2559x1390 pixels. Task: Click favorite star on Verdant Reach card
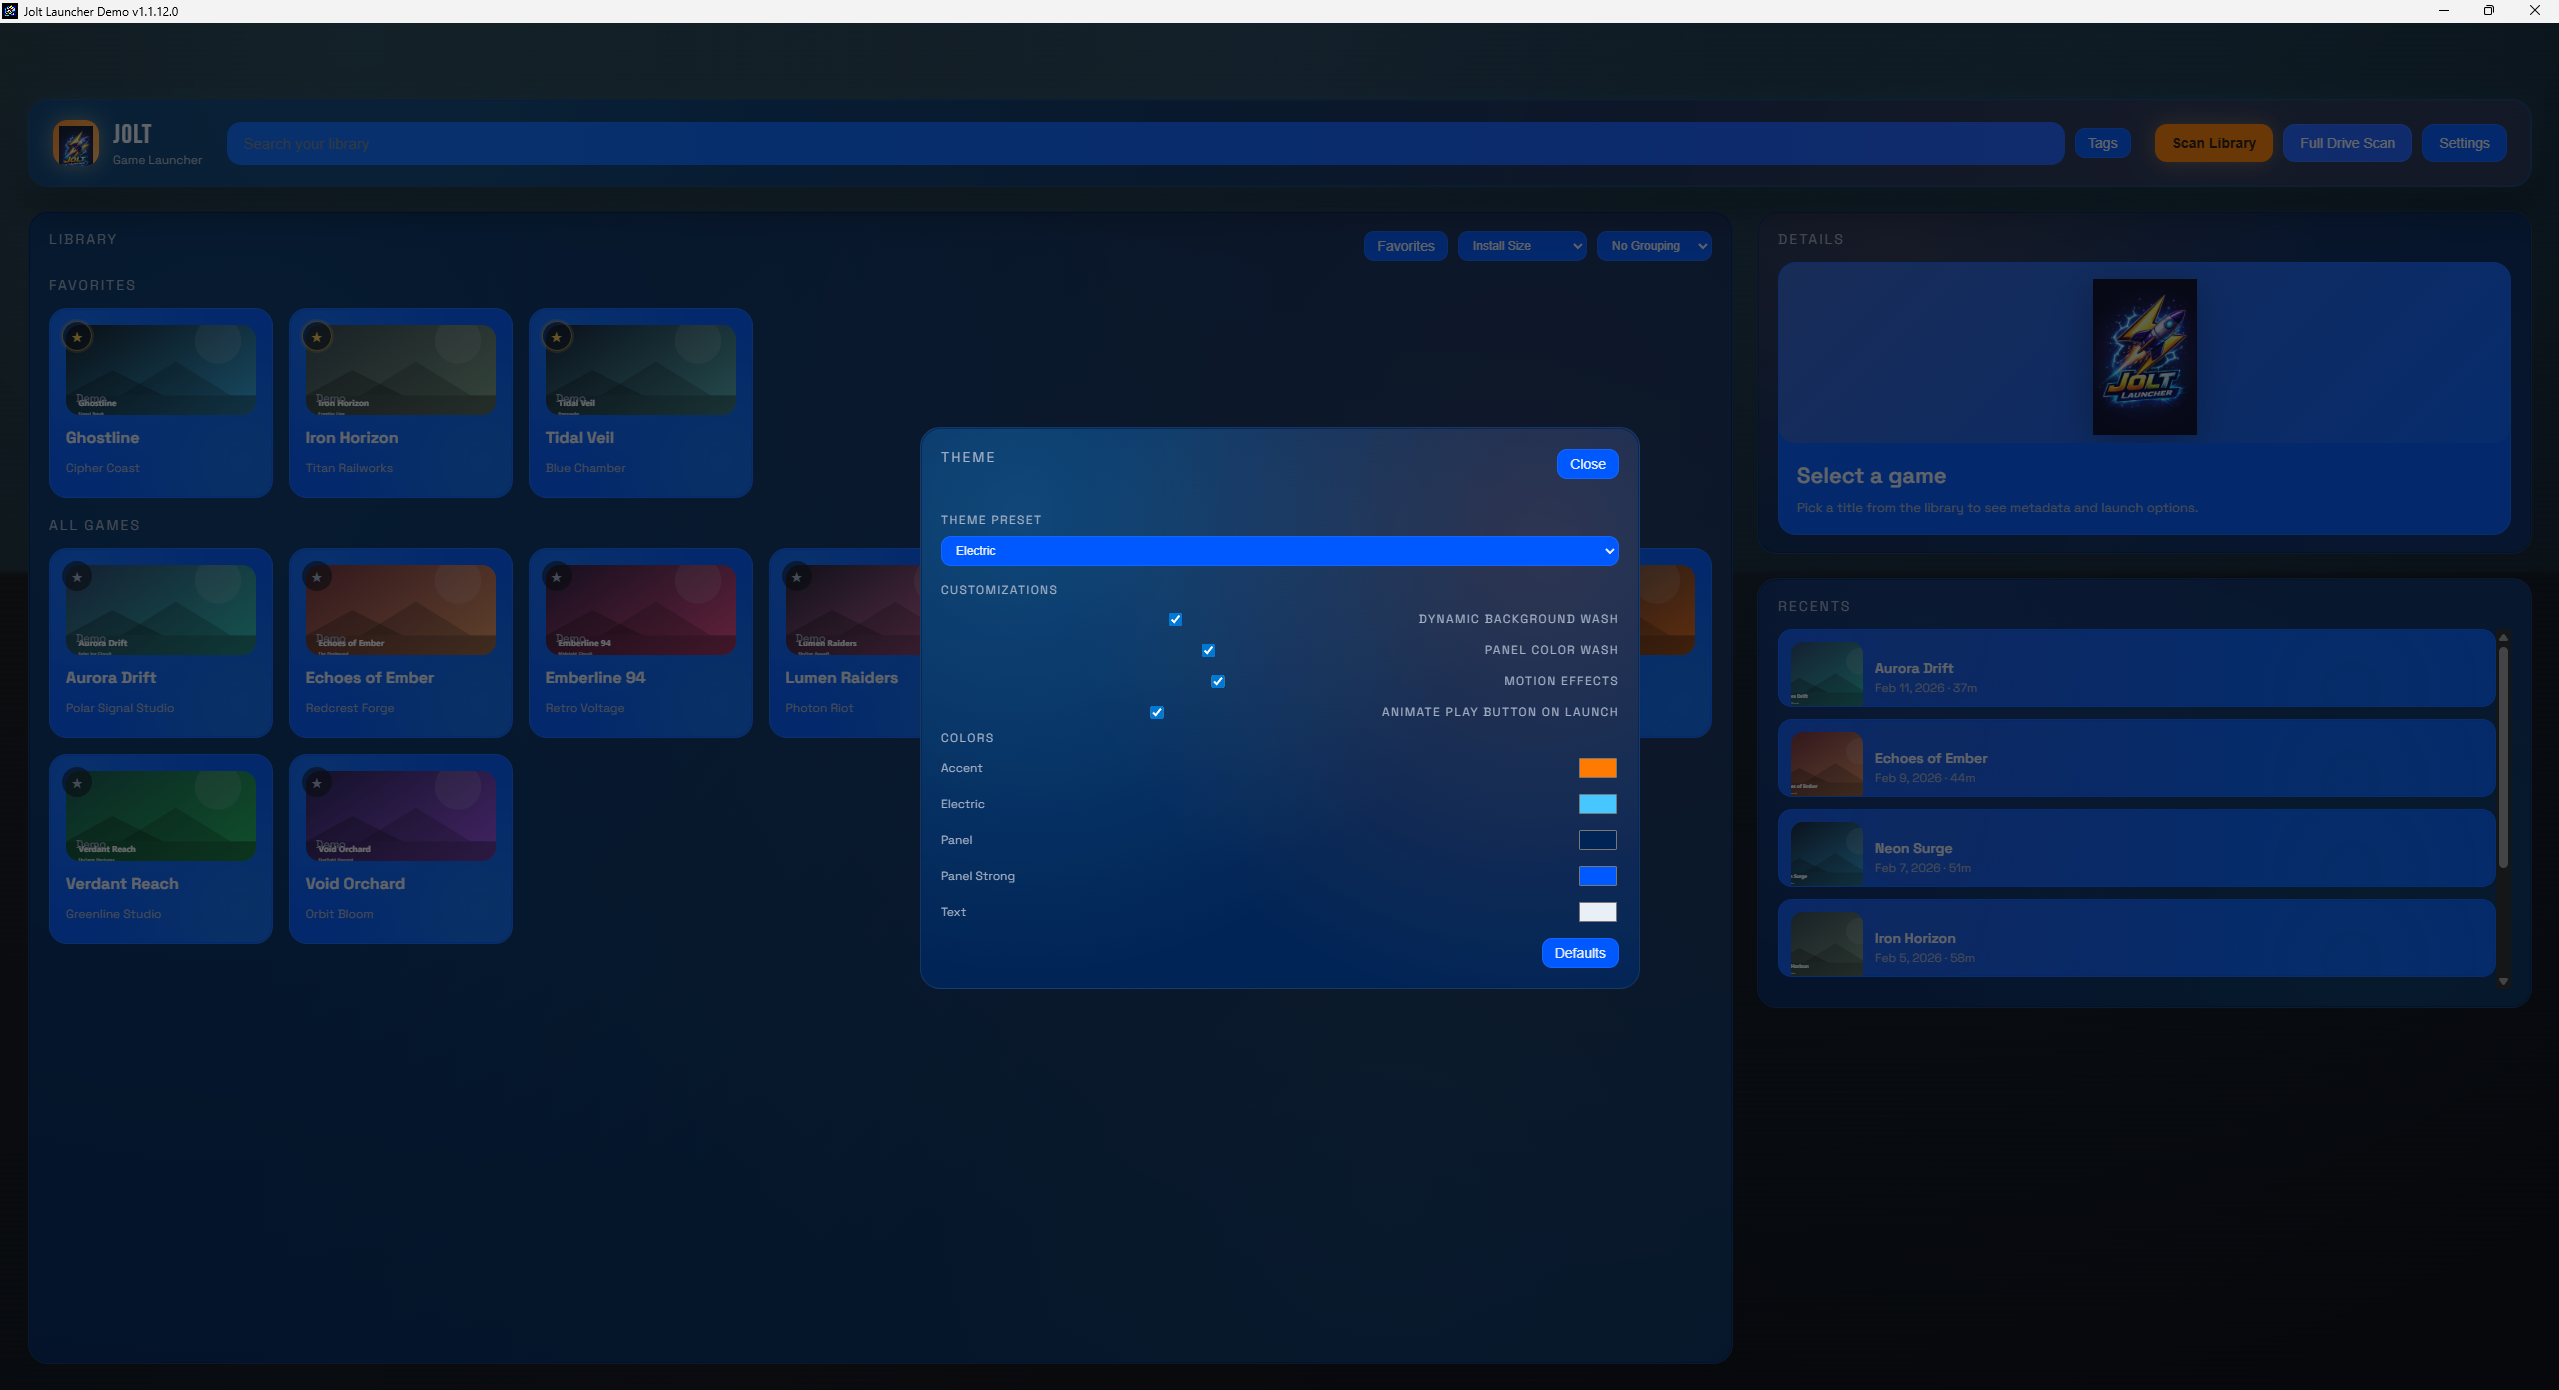[77, 783]
